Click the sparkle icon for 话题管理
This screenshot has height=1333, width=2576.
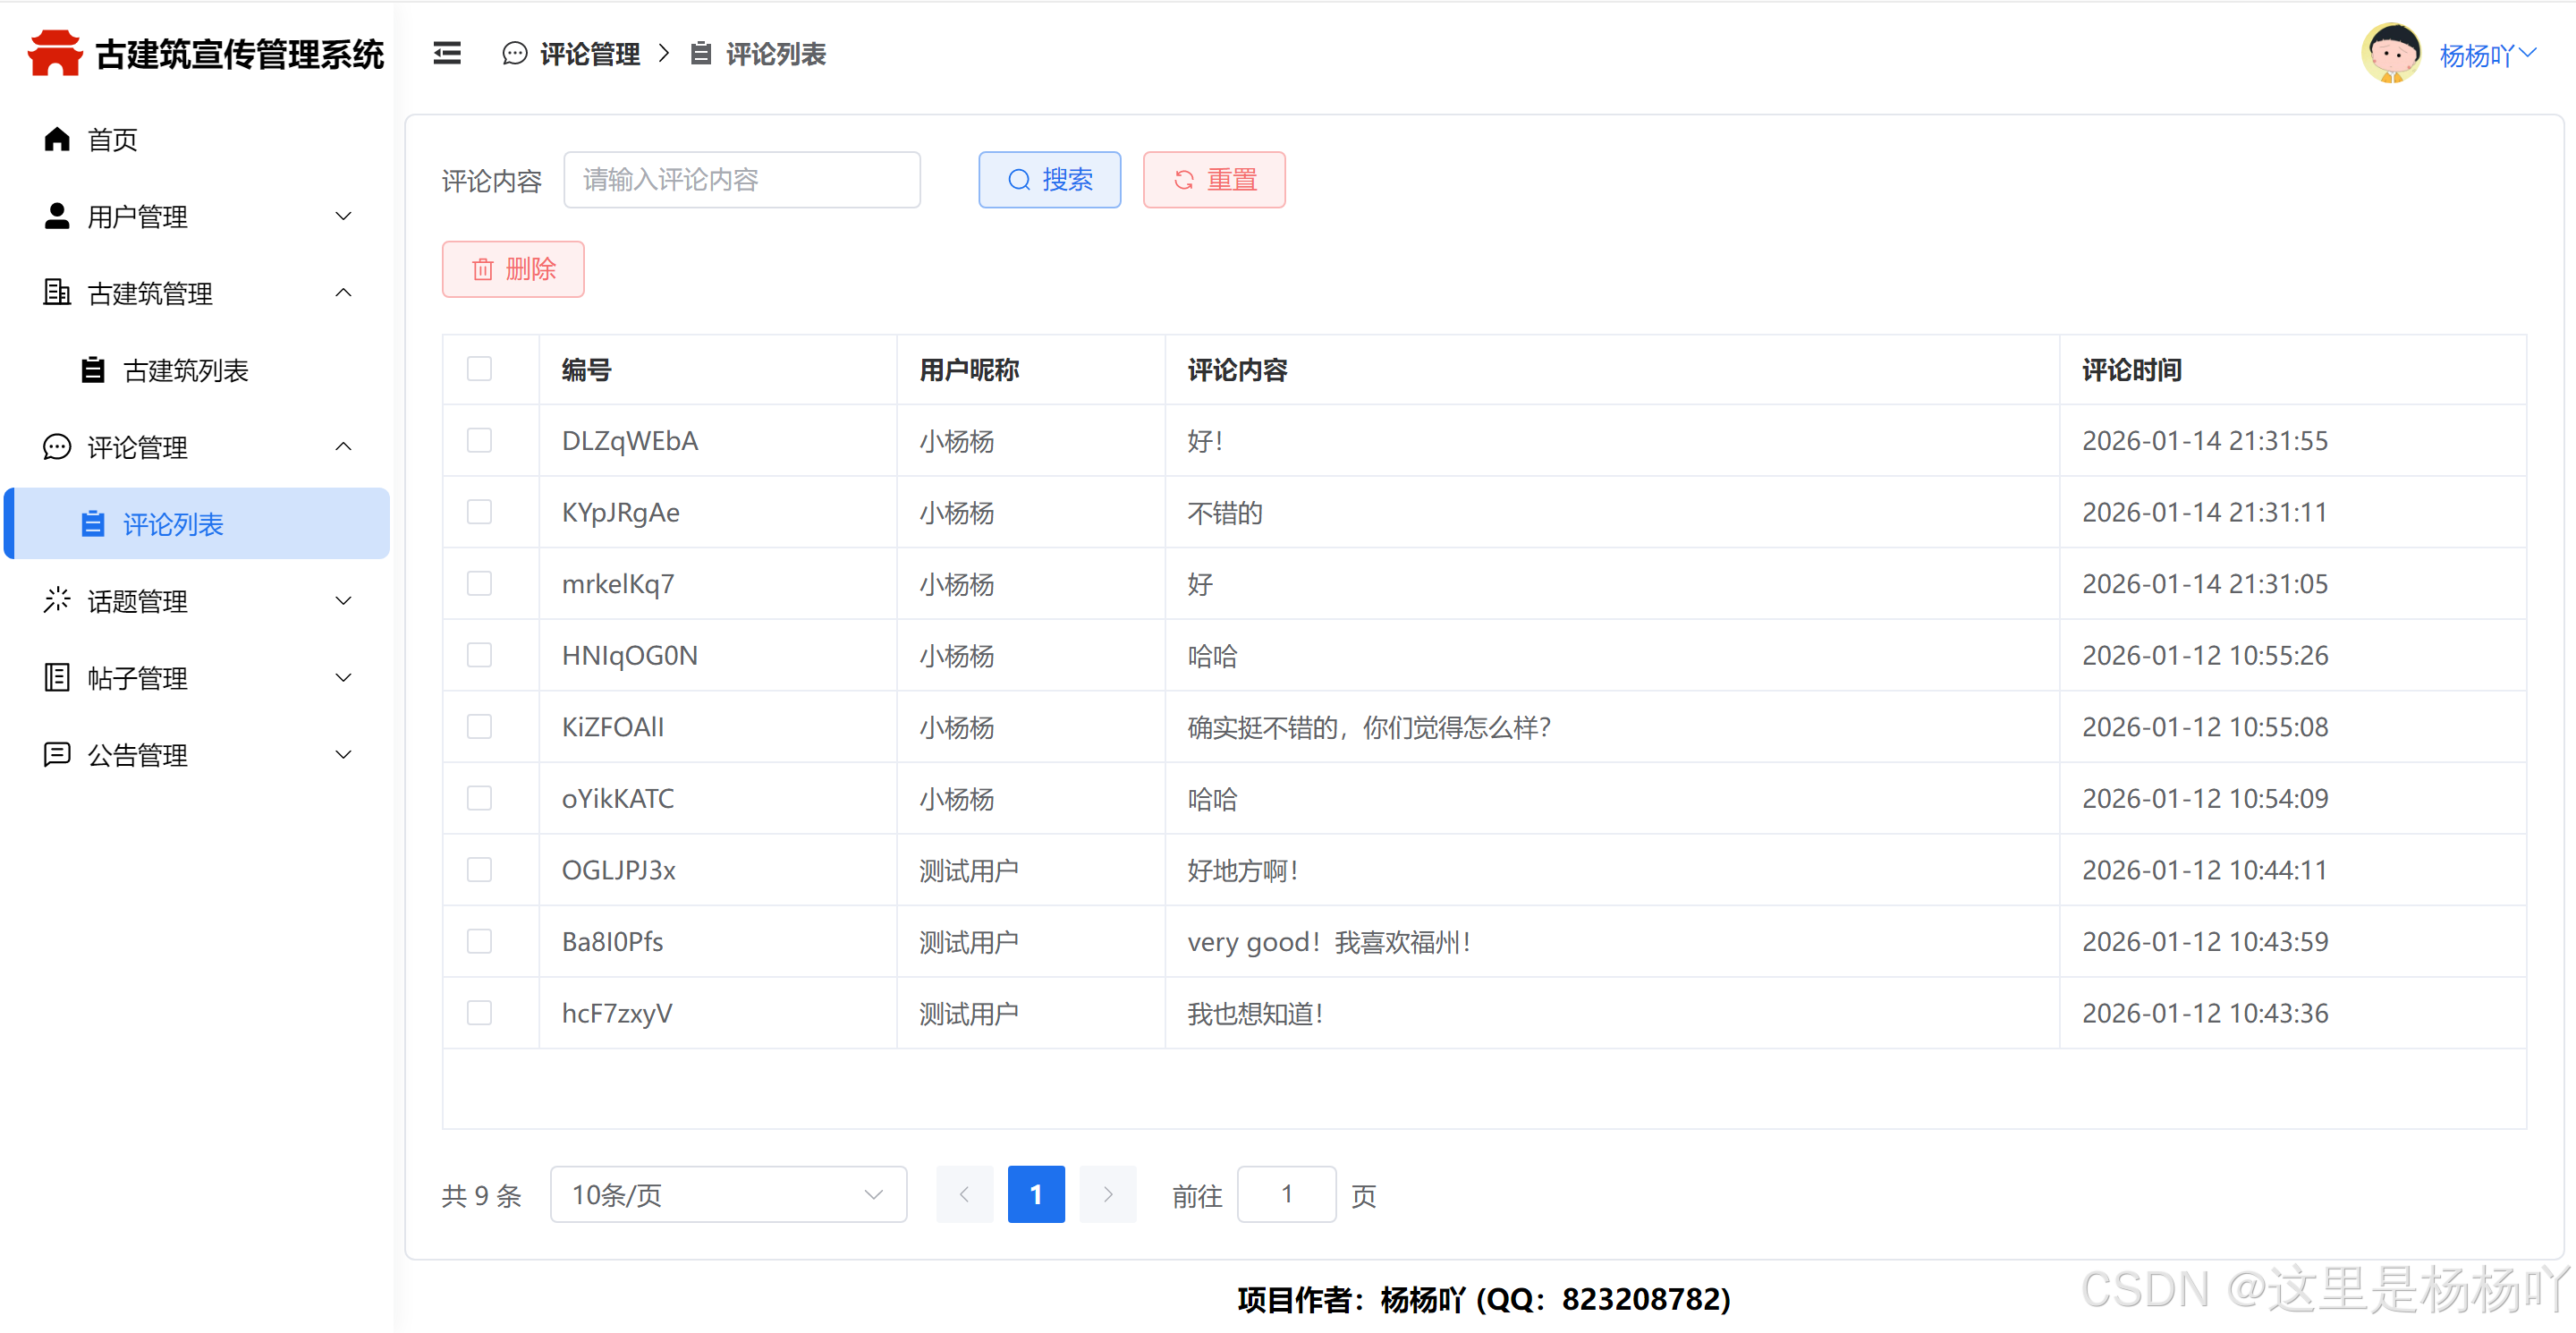point(57,601)
